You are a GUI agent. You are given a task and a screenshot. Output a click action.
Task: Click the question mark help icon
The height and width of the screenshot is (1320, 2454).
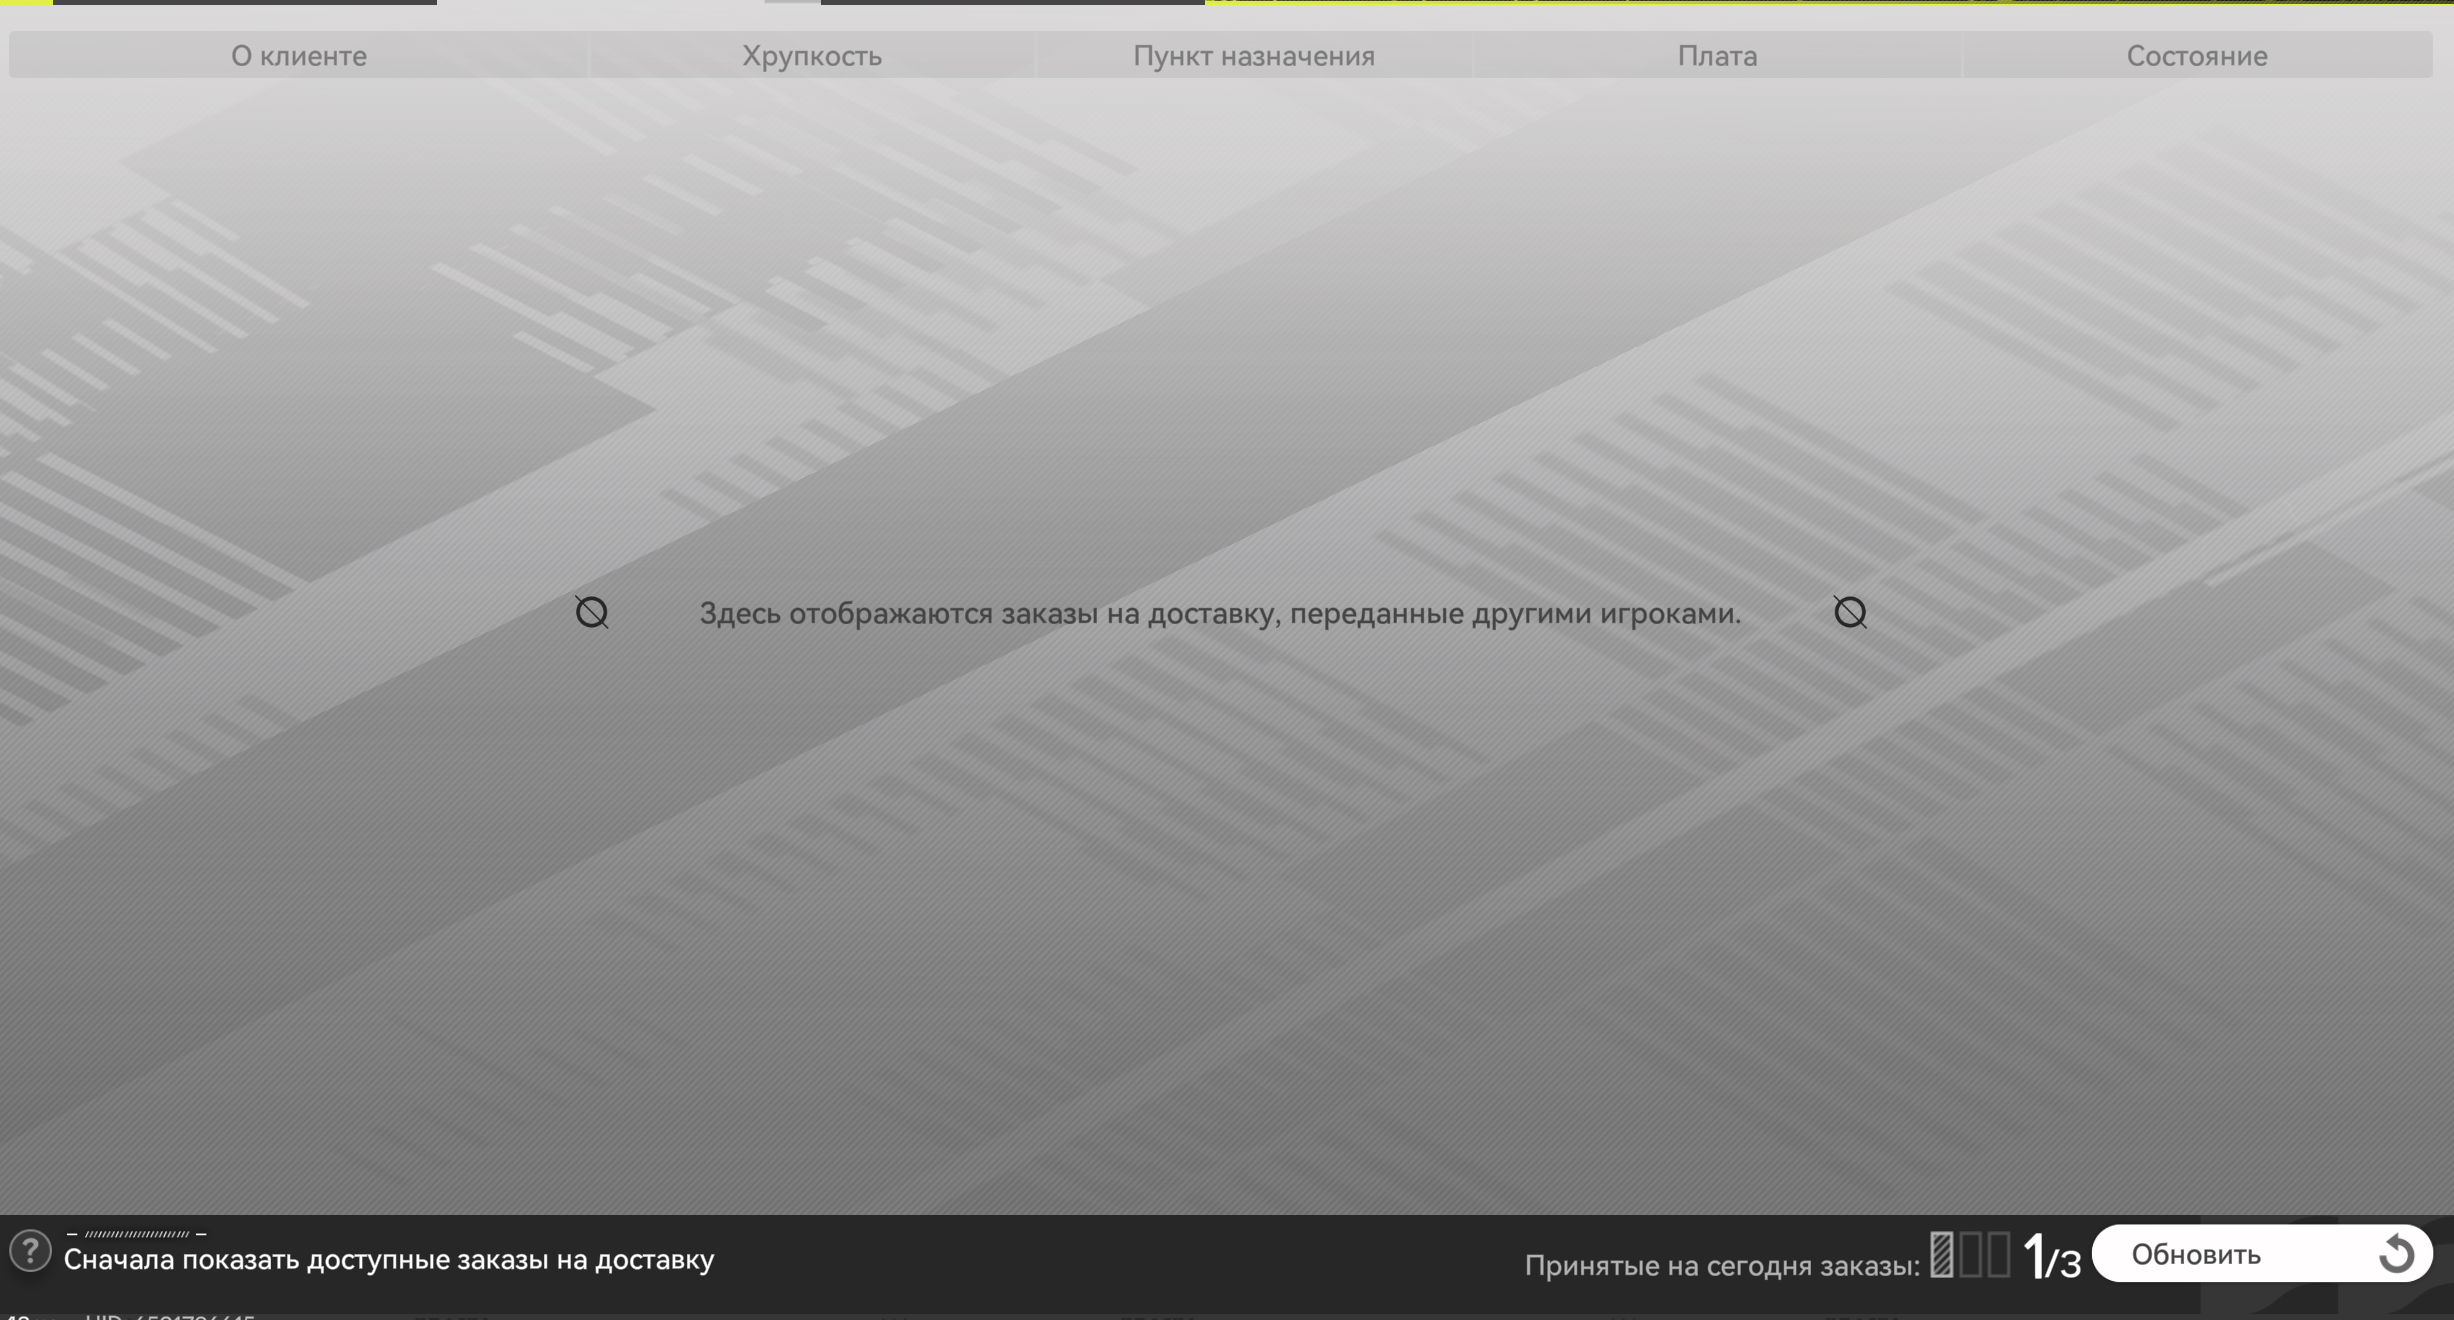[x=30, y=1251]
